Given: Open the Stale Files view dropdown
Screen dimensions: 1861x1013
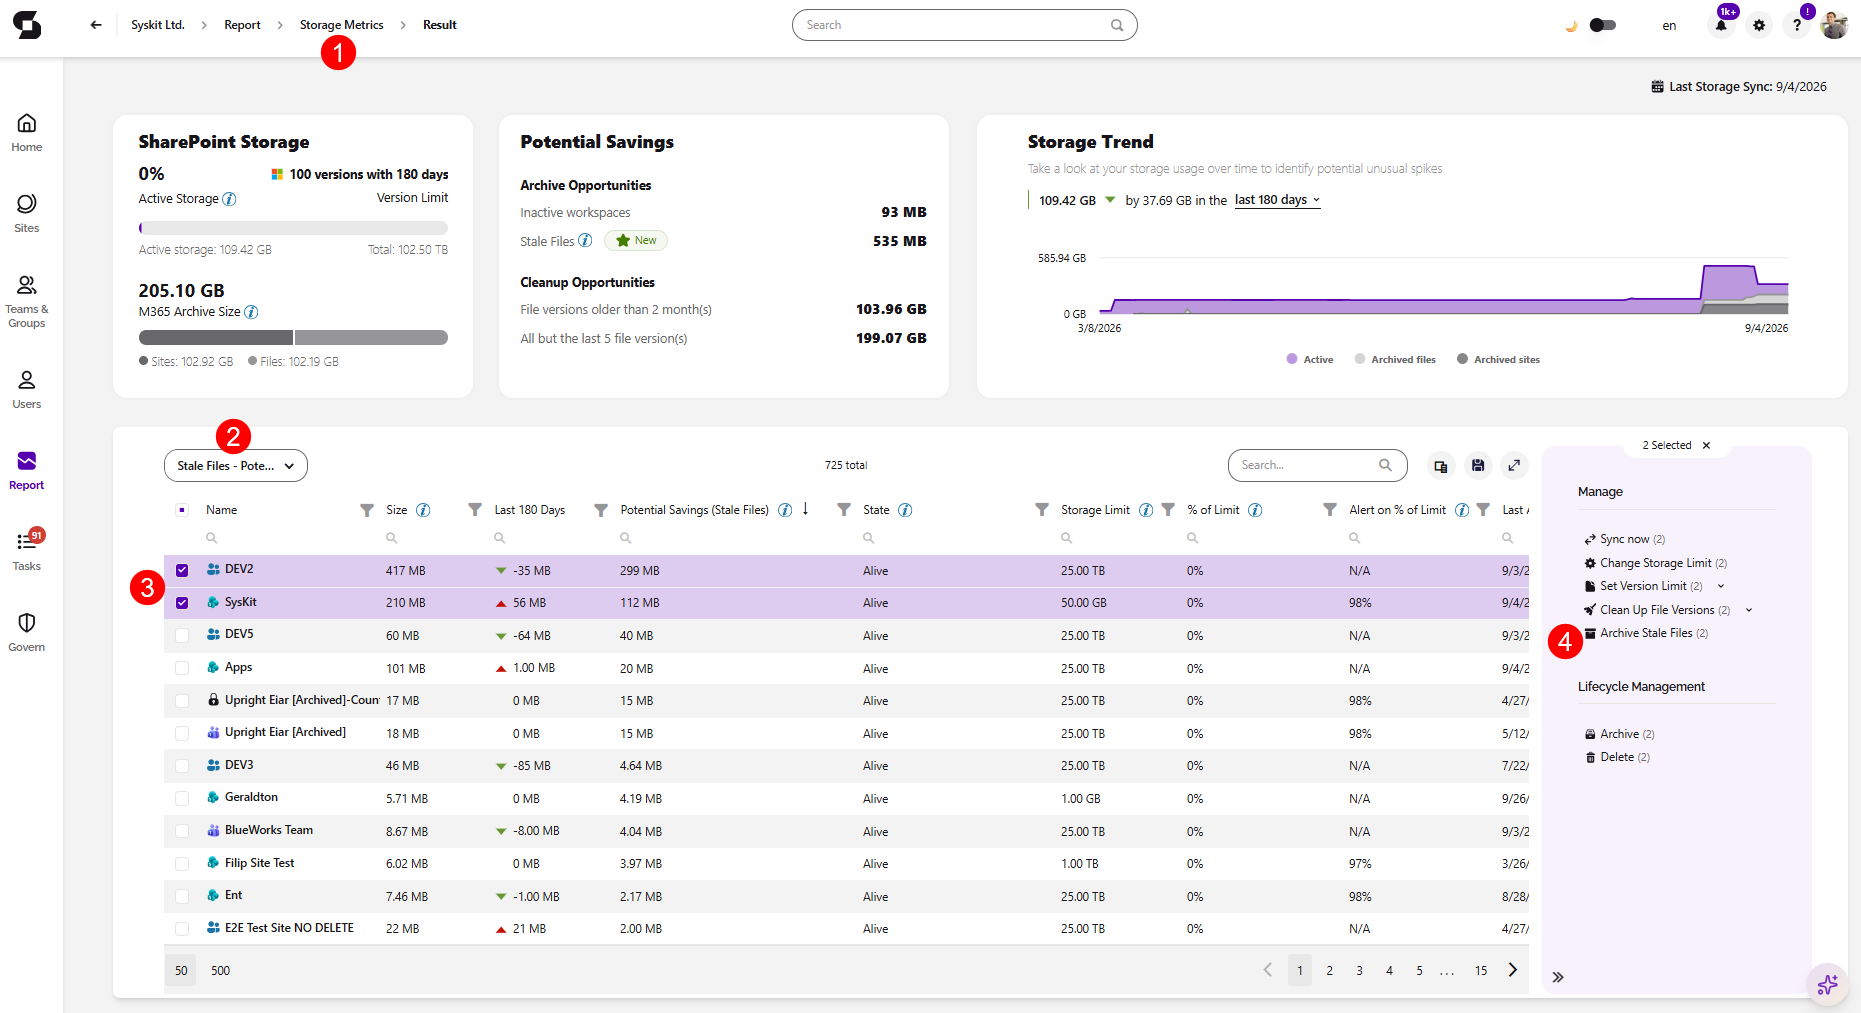Looking at the screenshot, I should pyautogui.click(x=236, y=466).
